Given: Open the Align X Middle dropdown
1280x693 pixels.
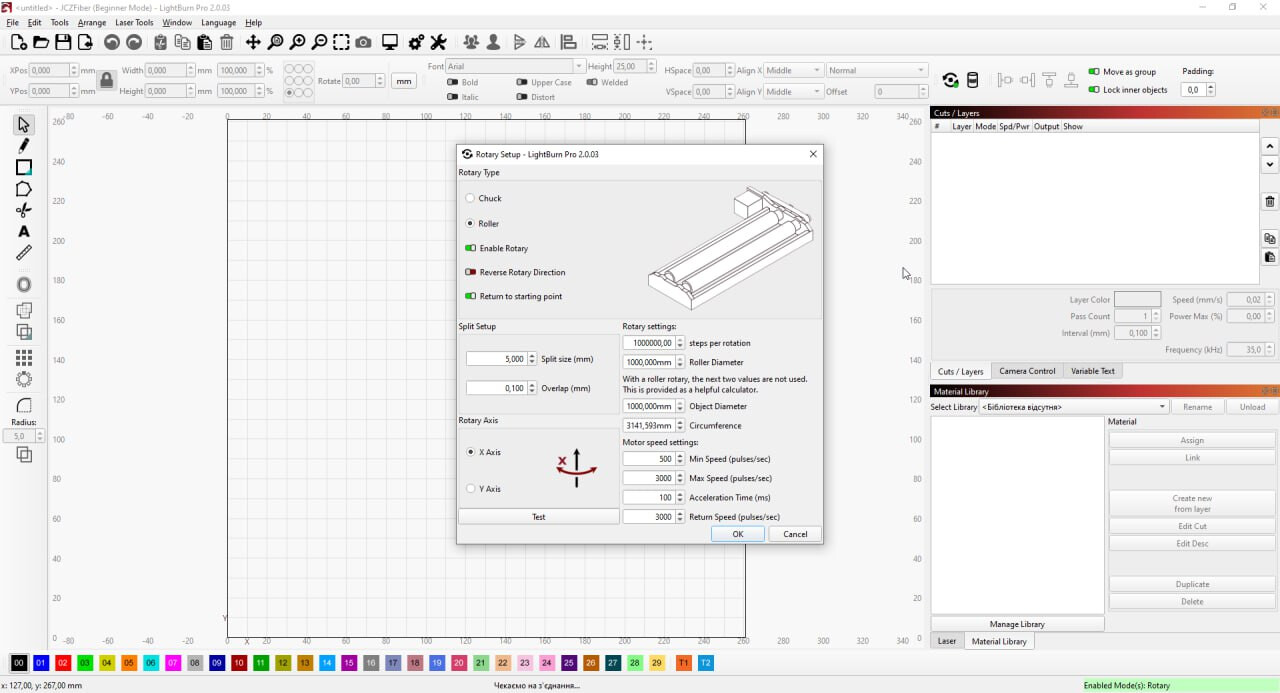Looking at the screenshot, I should click(794, 71).
